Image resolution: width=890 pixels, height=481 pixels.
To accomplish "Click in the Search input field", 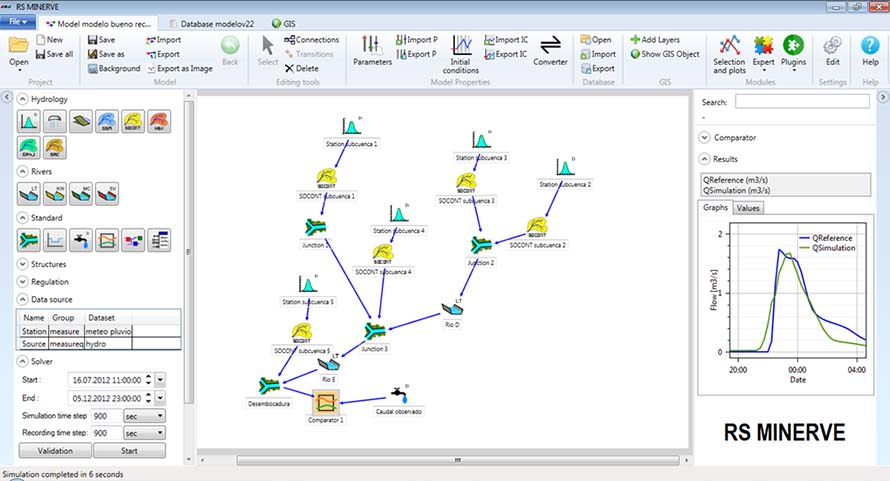I will pyautogui.click(x=801, y=102).
